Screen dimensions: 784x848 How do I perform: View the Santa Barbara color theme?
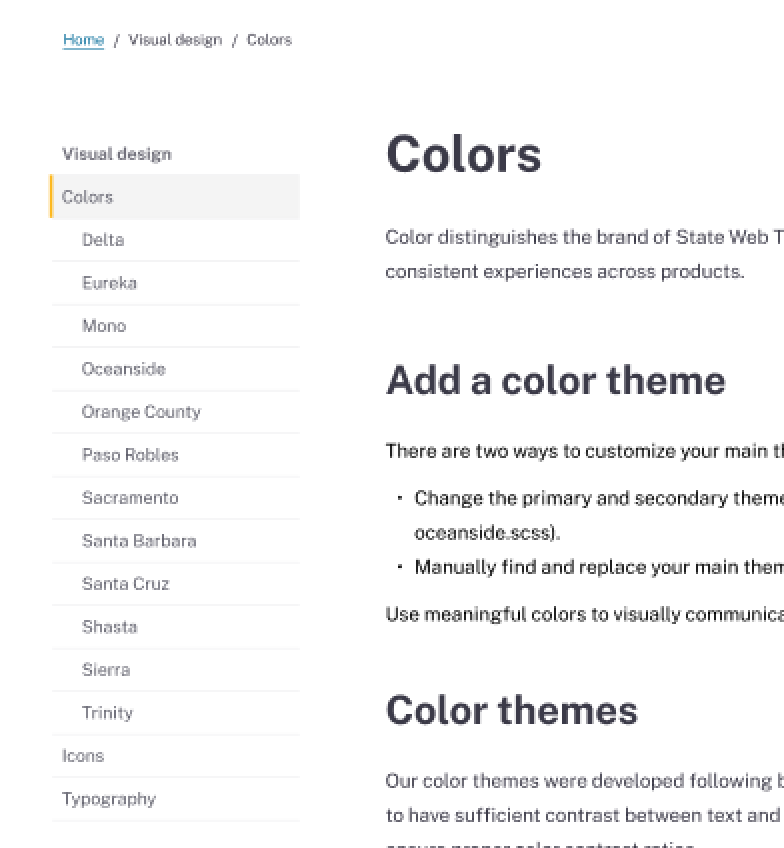tap(138, 541)
